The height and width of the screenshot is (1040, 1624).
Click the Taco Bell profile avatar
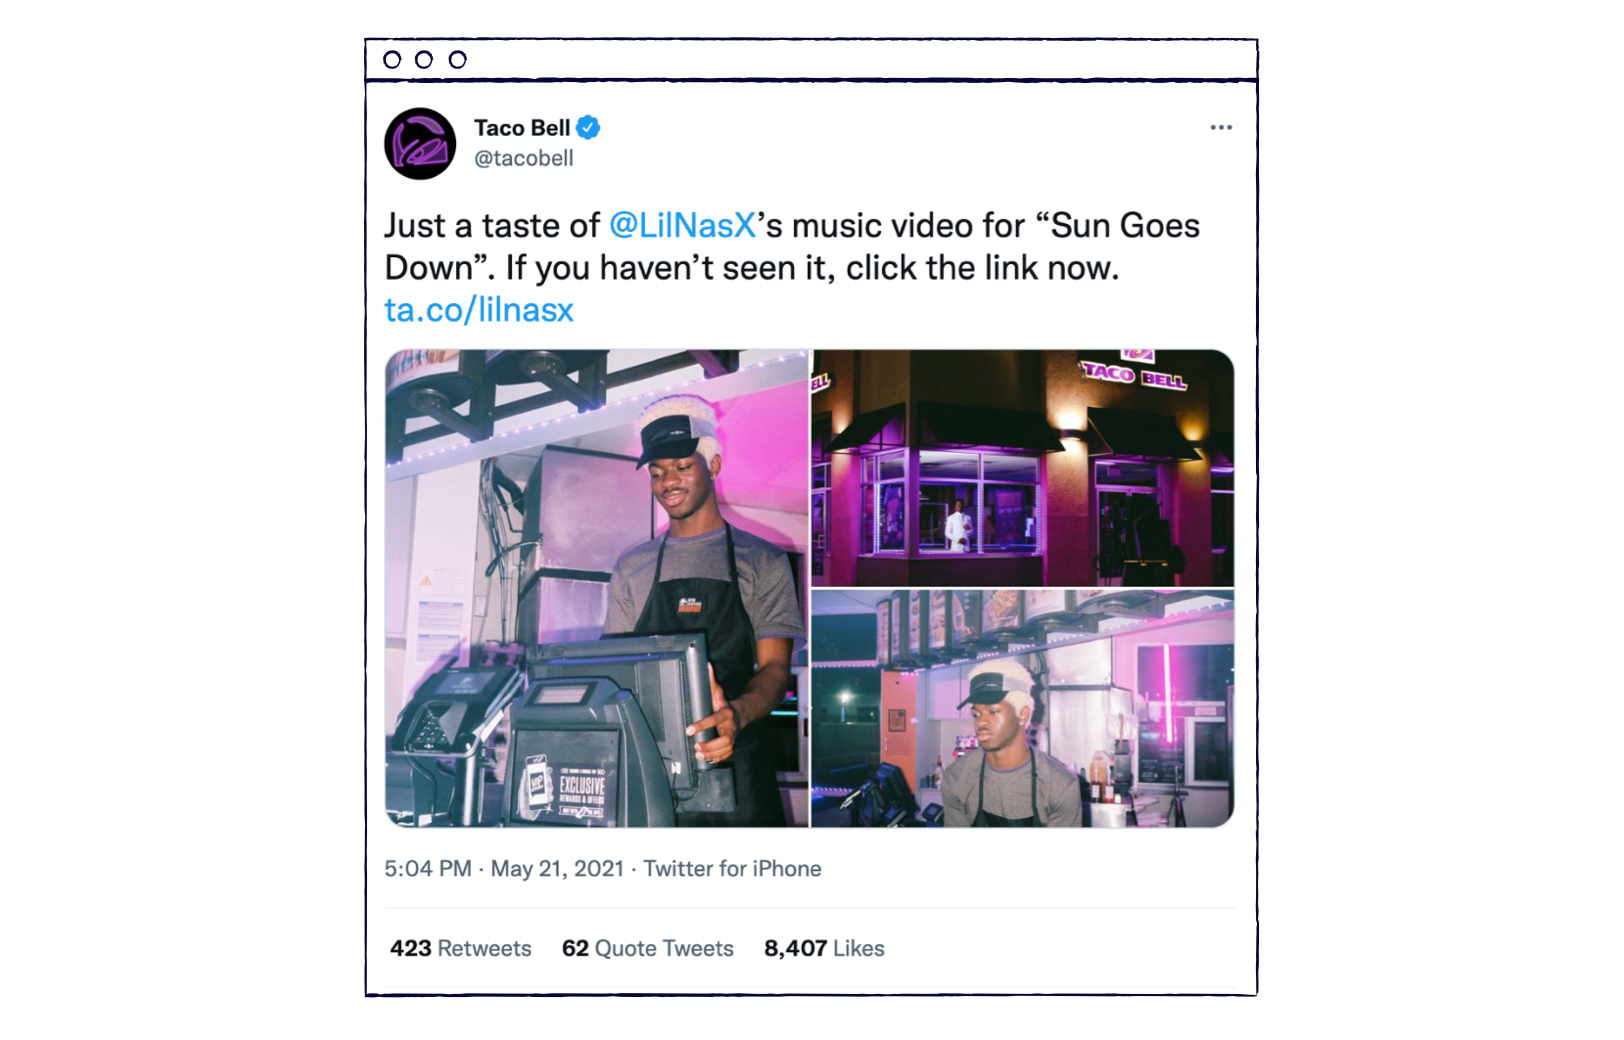point(420,144)
